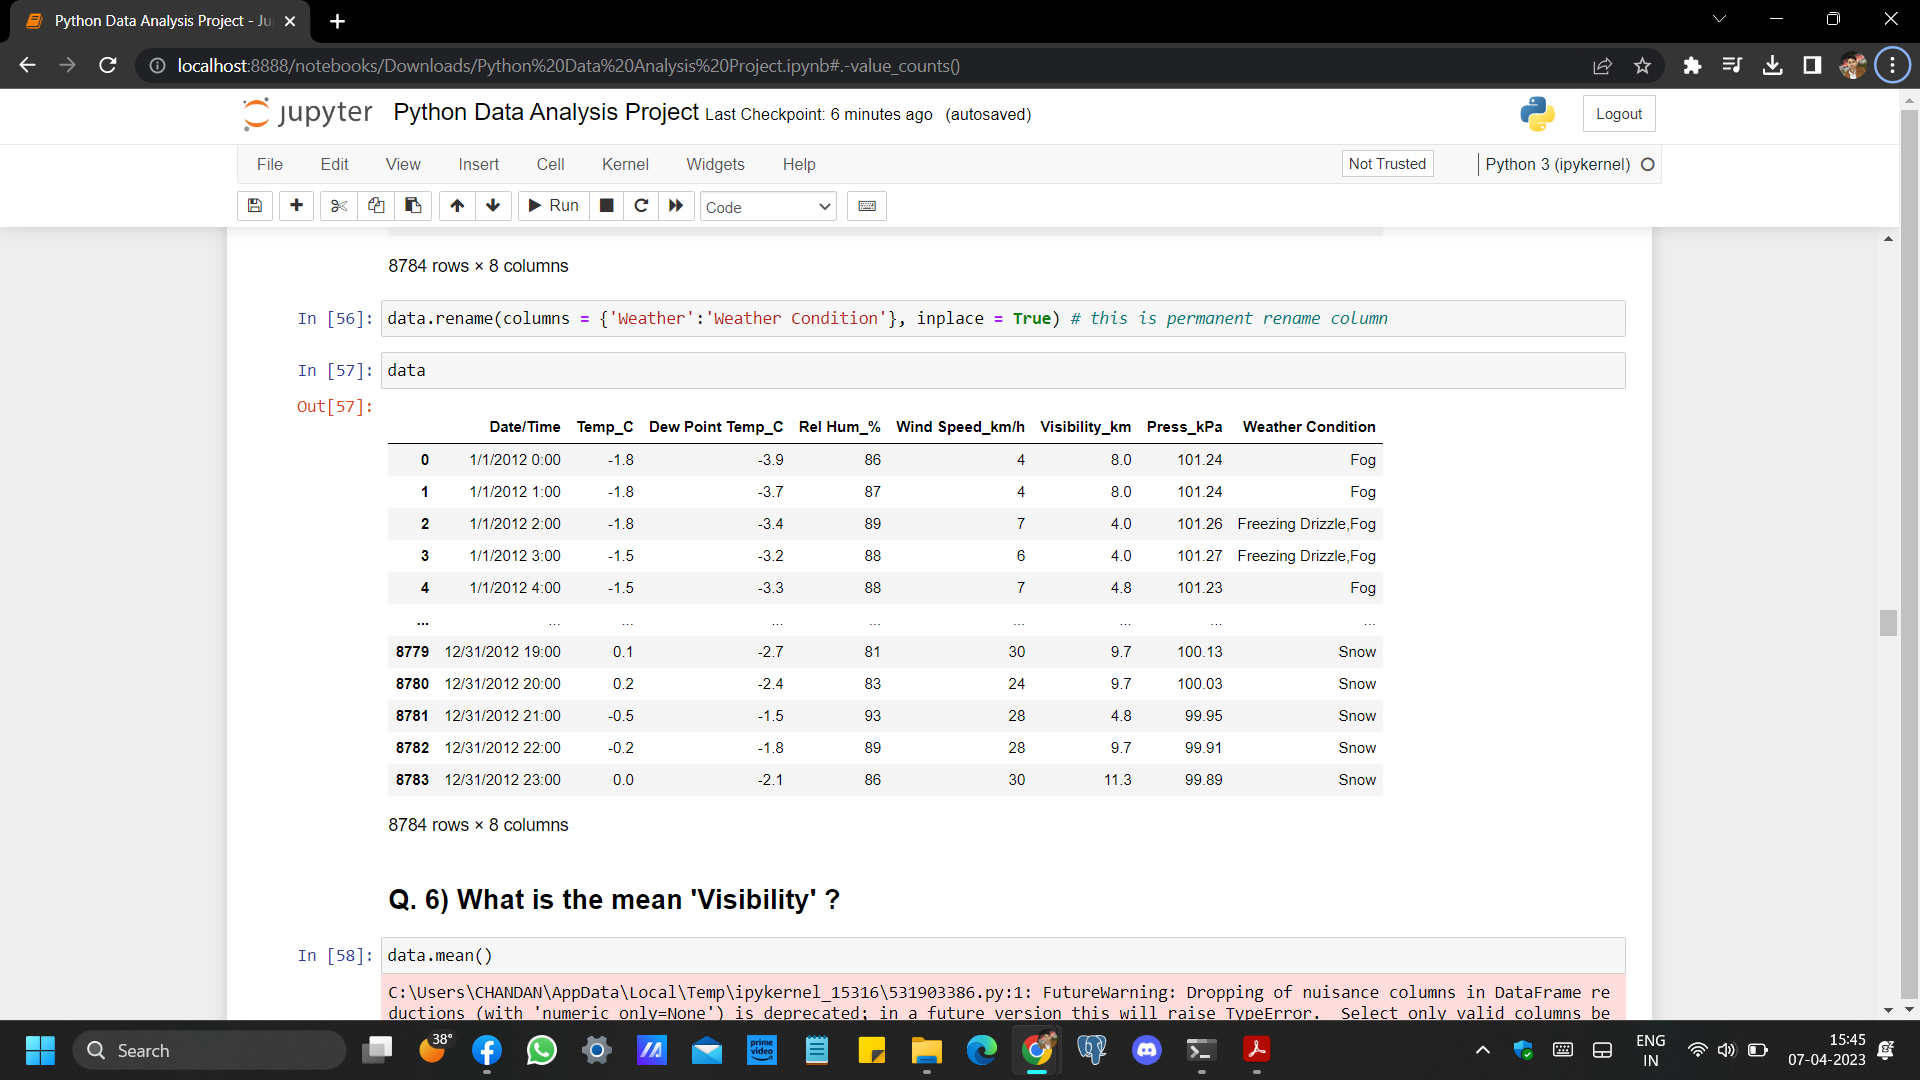This screenshot has width=1920, height=1080.
Task: Click the save and checkpoint icon
Action: click(254, 206)
